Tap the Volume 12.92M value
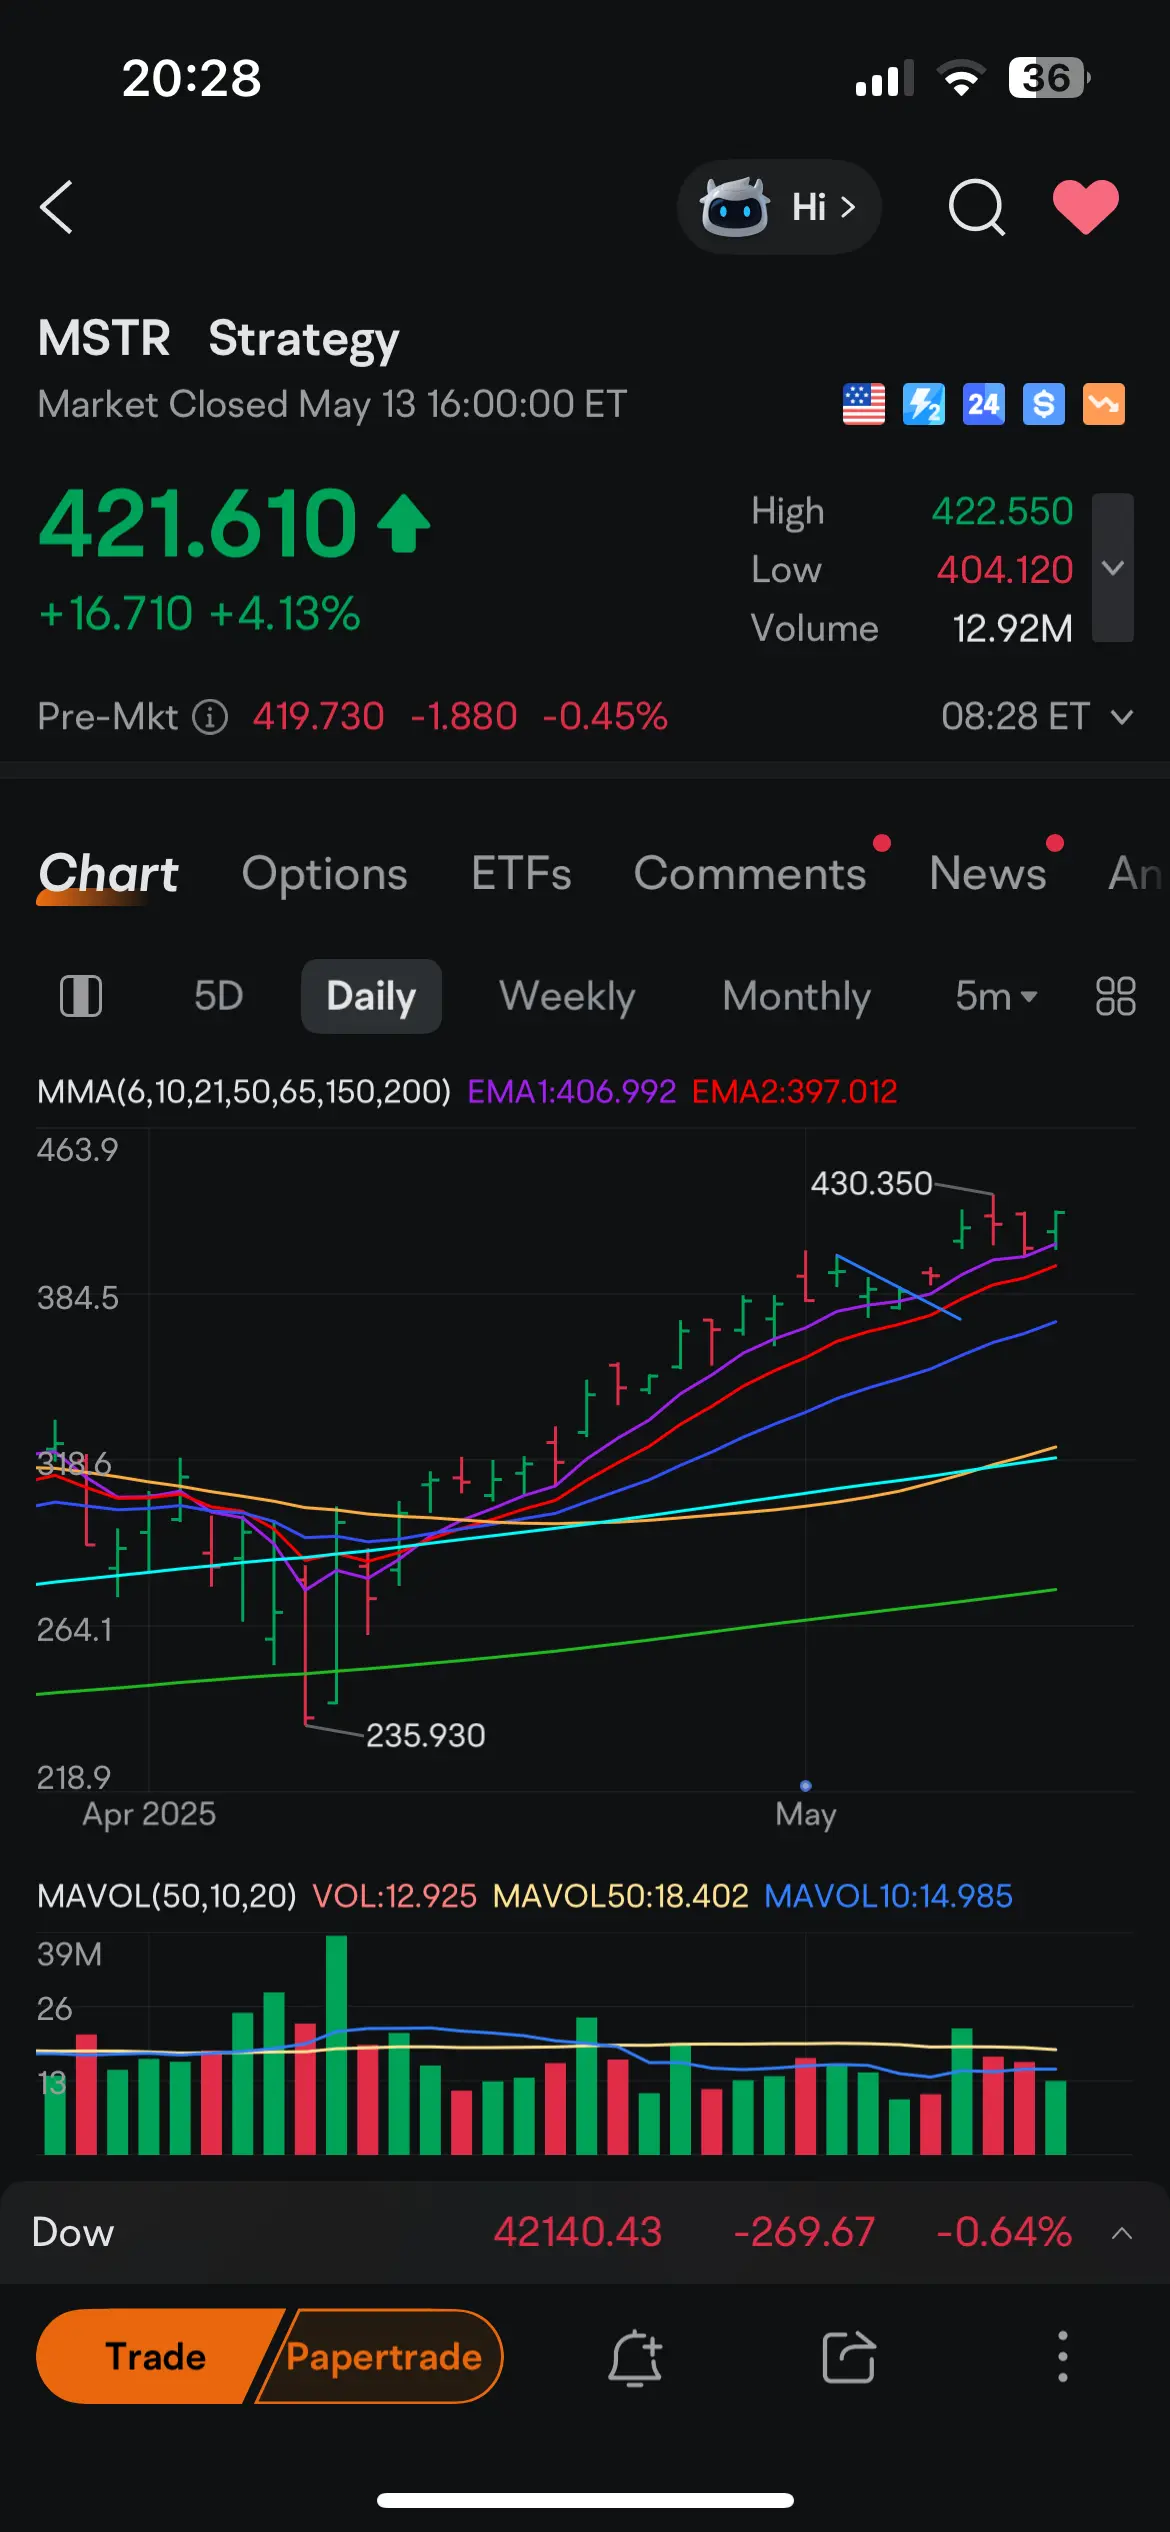Viewport: 1170px width, 2532px height. click(x=1012, y=628)
